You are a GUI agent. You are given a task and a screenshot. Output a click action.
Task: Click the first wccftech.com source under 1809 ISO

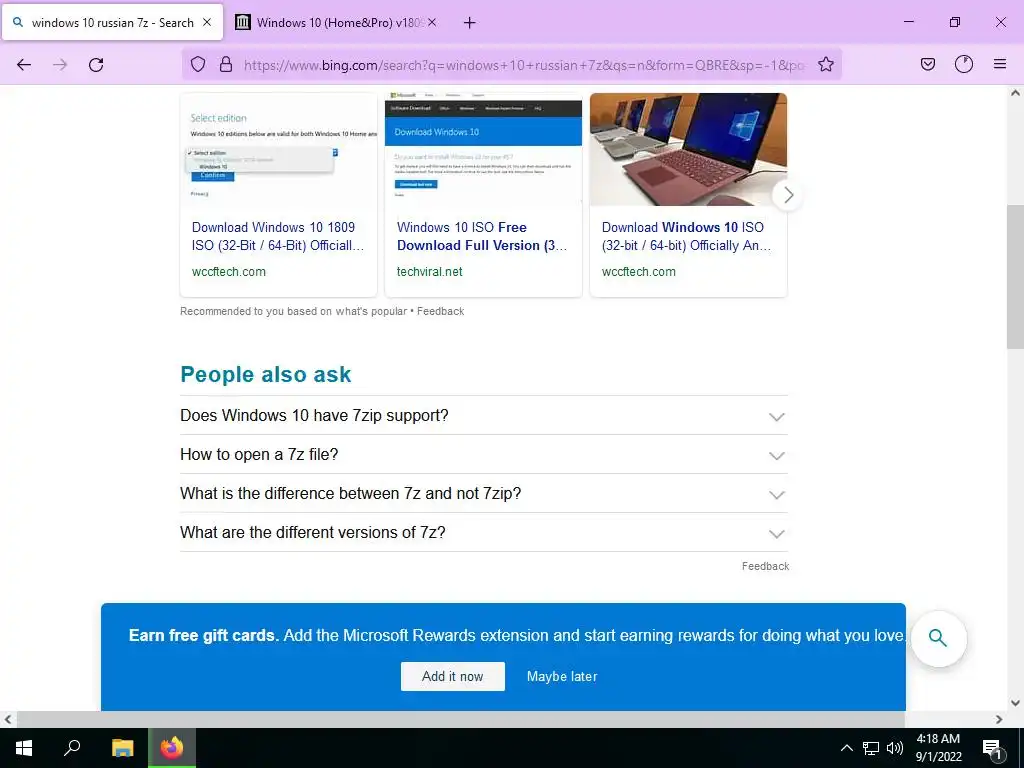pos(229,272)
